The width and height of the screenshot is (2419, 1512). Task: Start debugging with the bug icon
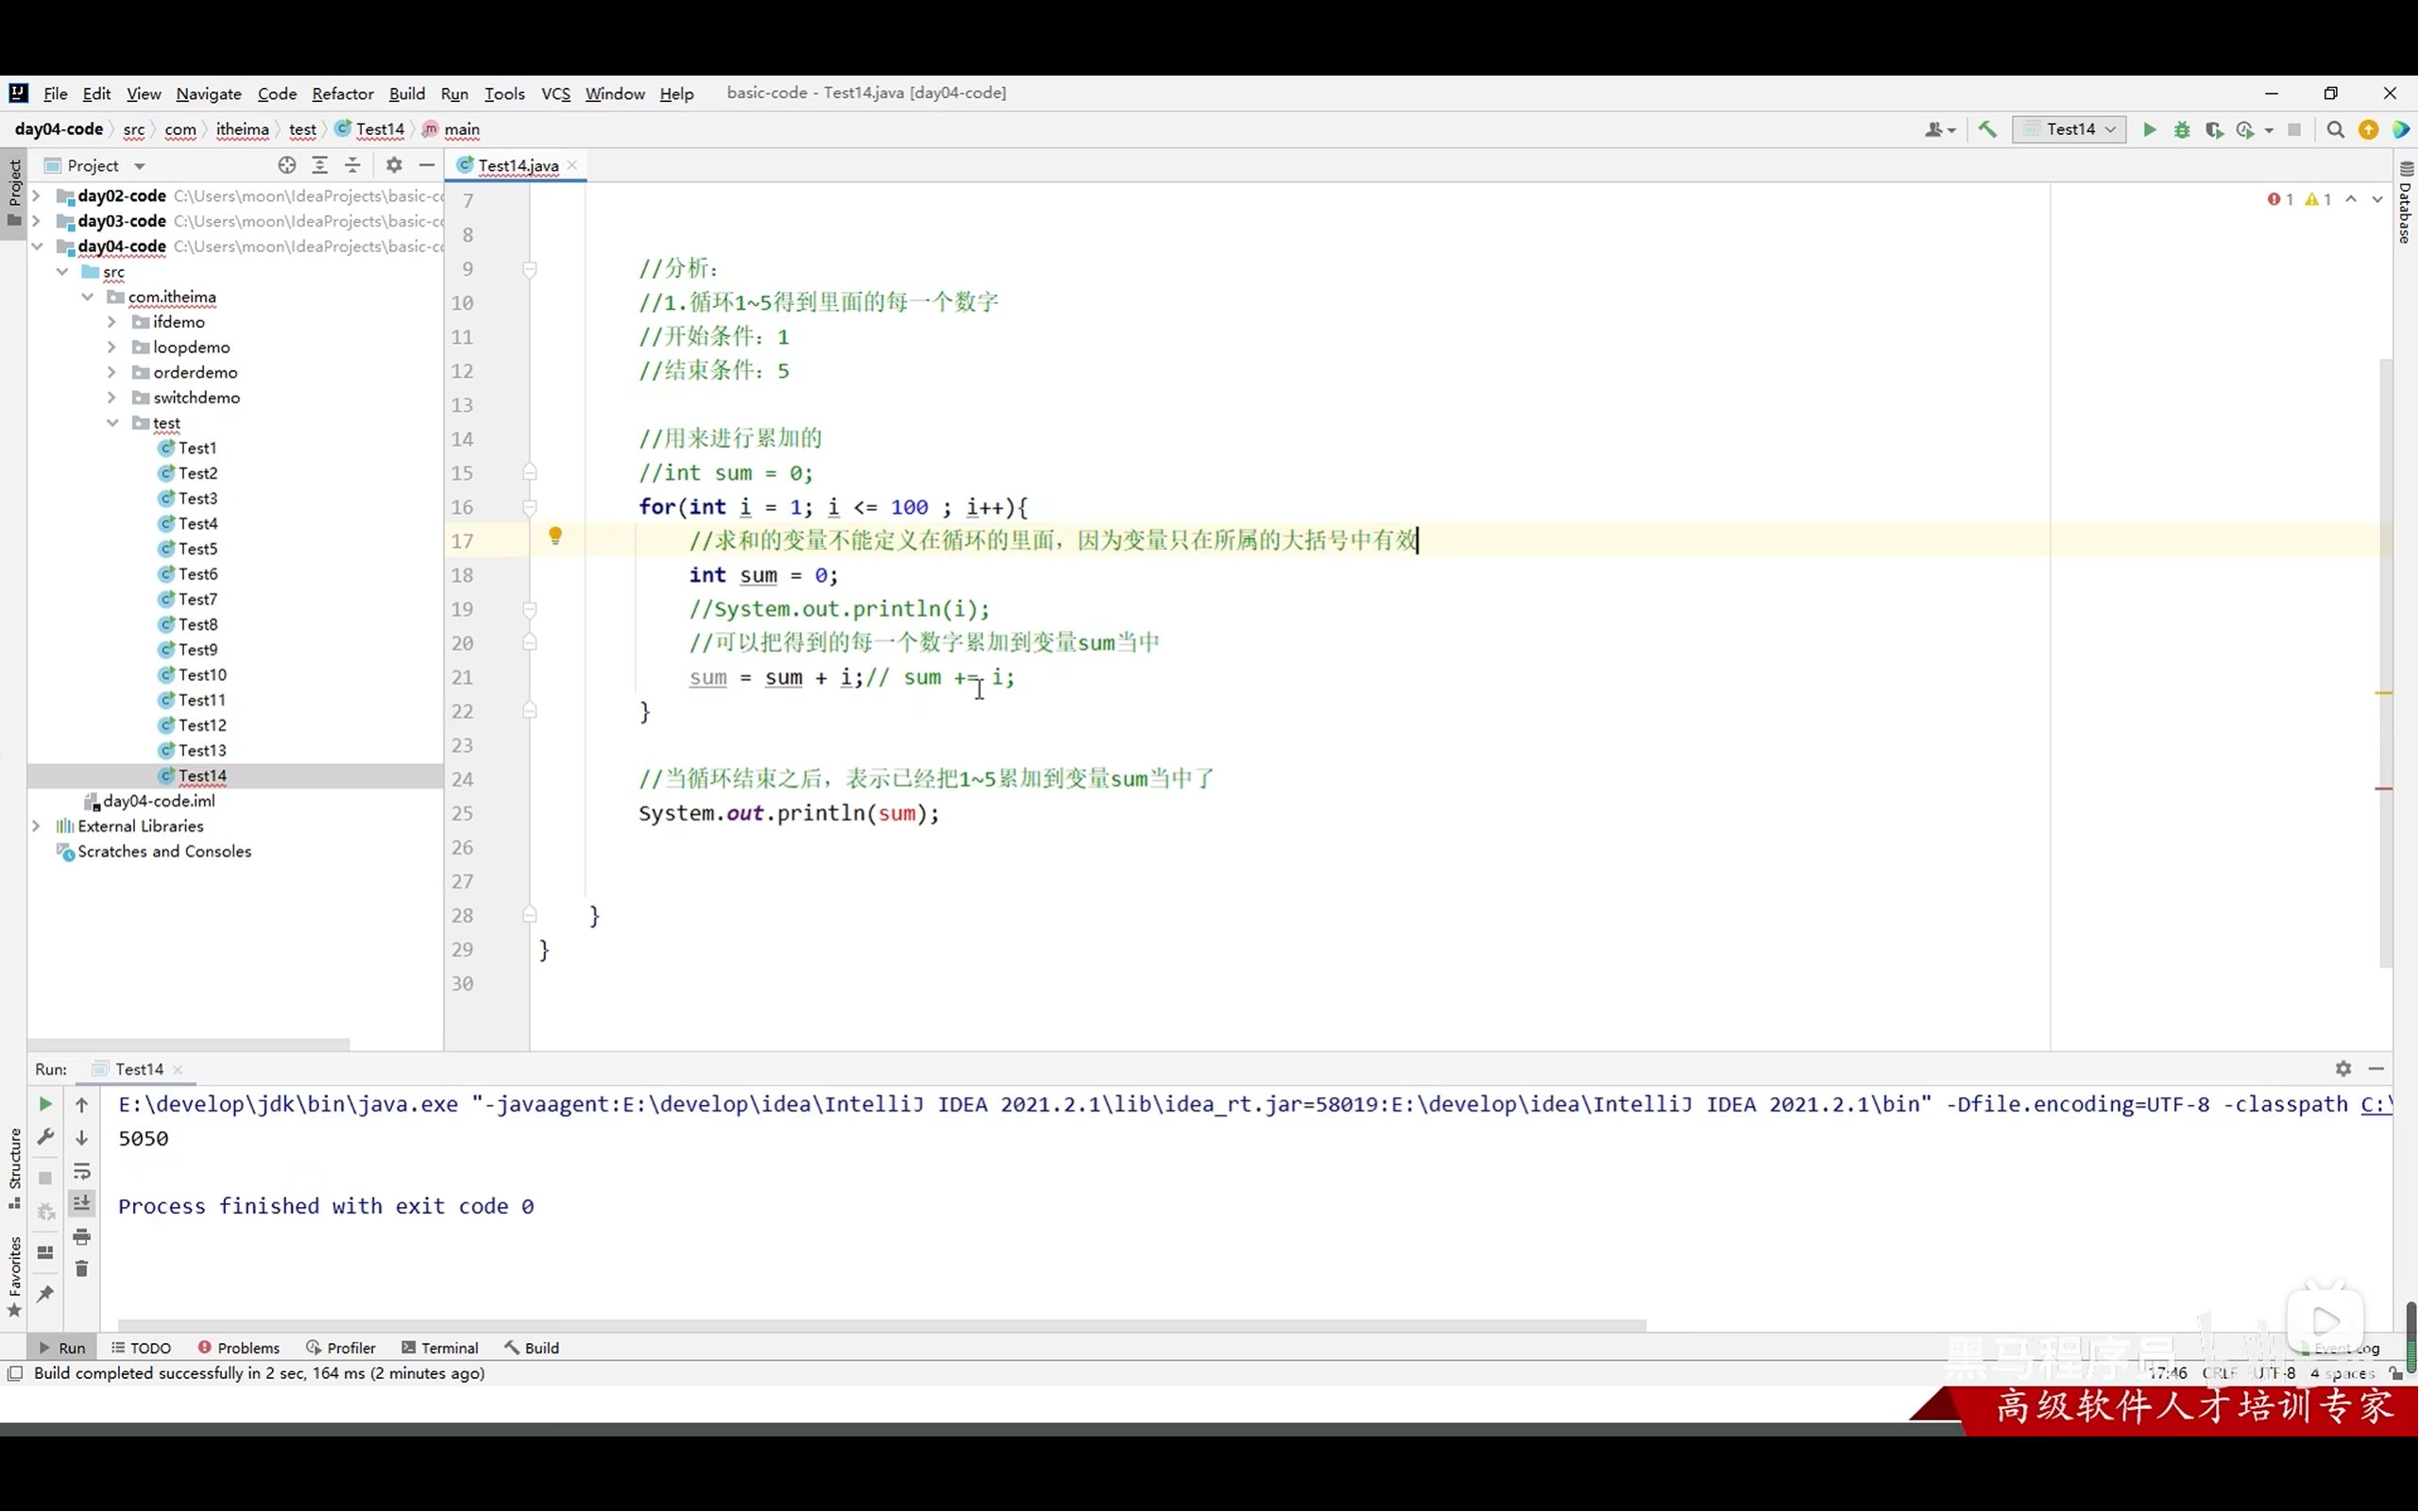(x=2182, y=130)
